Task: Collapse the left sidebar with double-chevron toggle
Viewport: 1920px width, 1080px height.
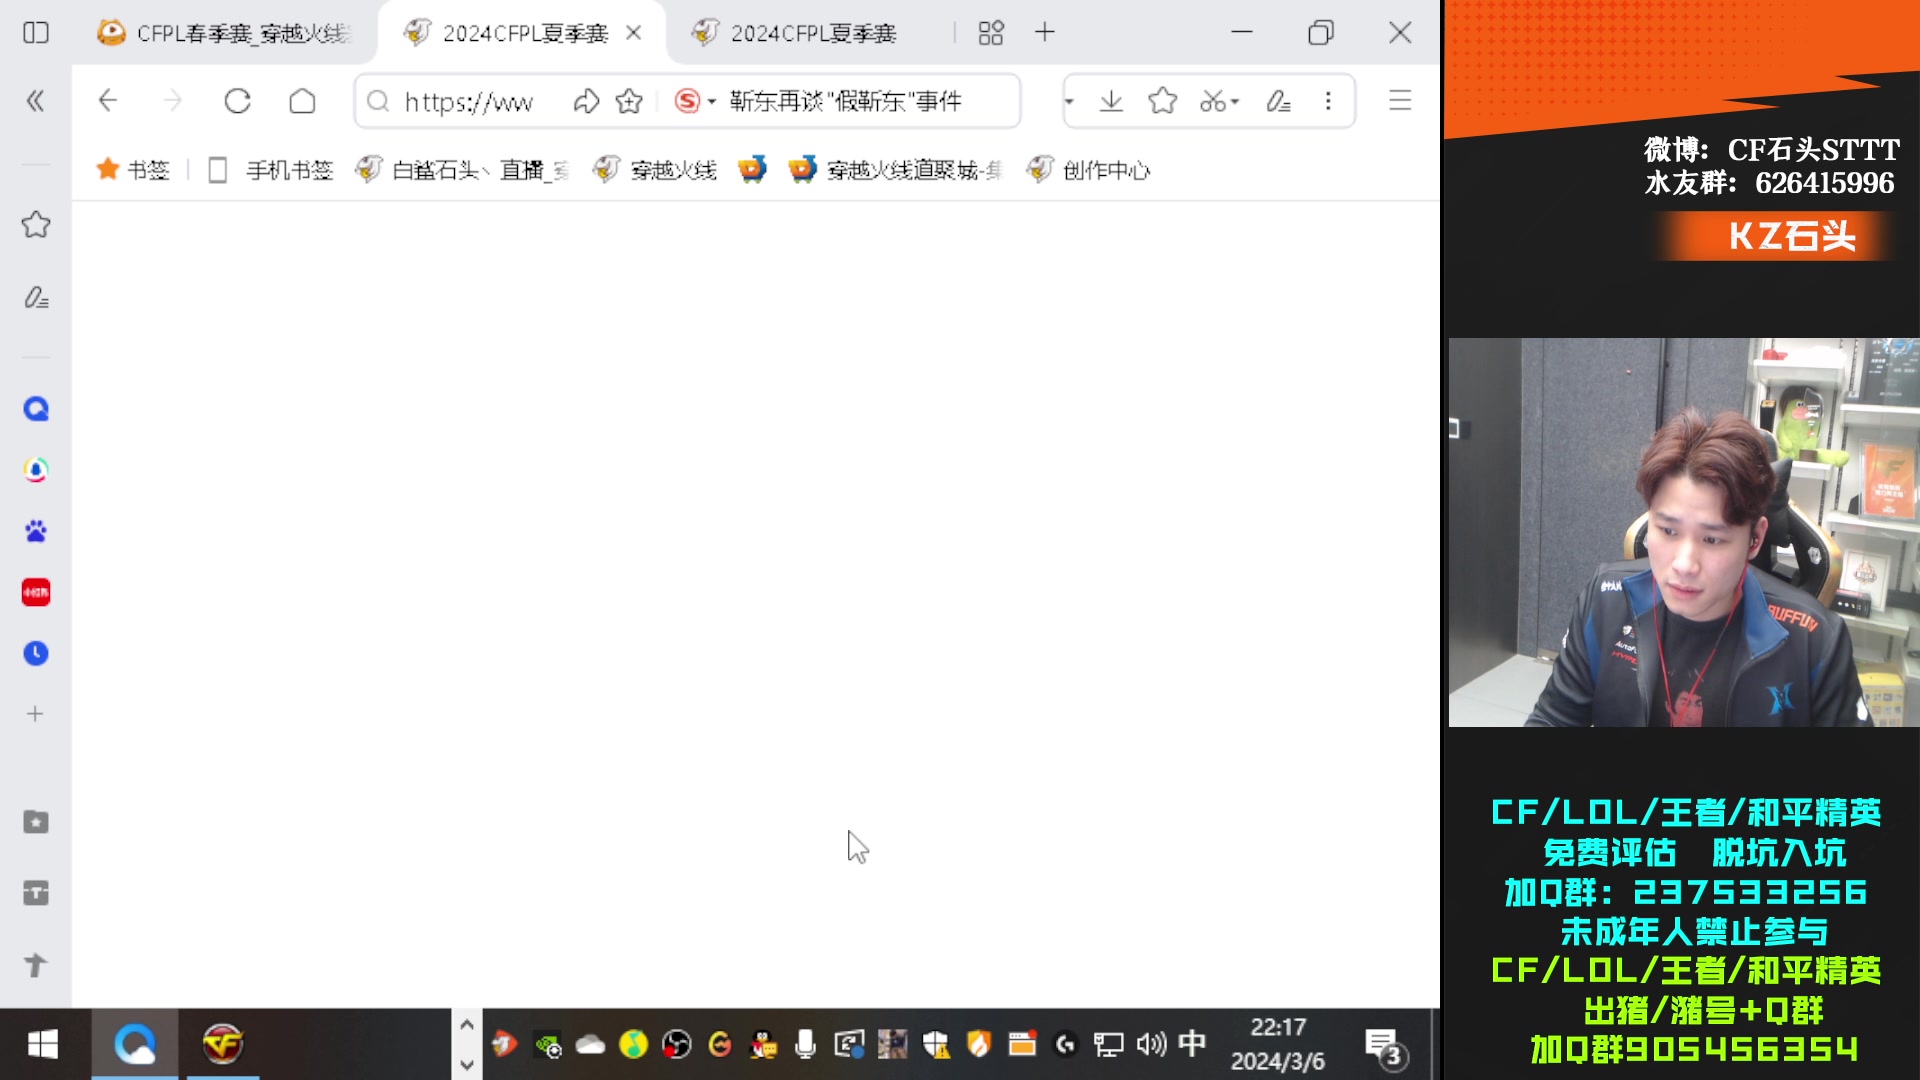Action: coord(36,100)
